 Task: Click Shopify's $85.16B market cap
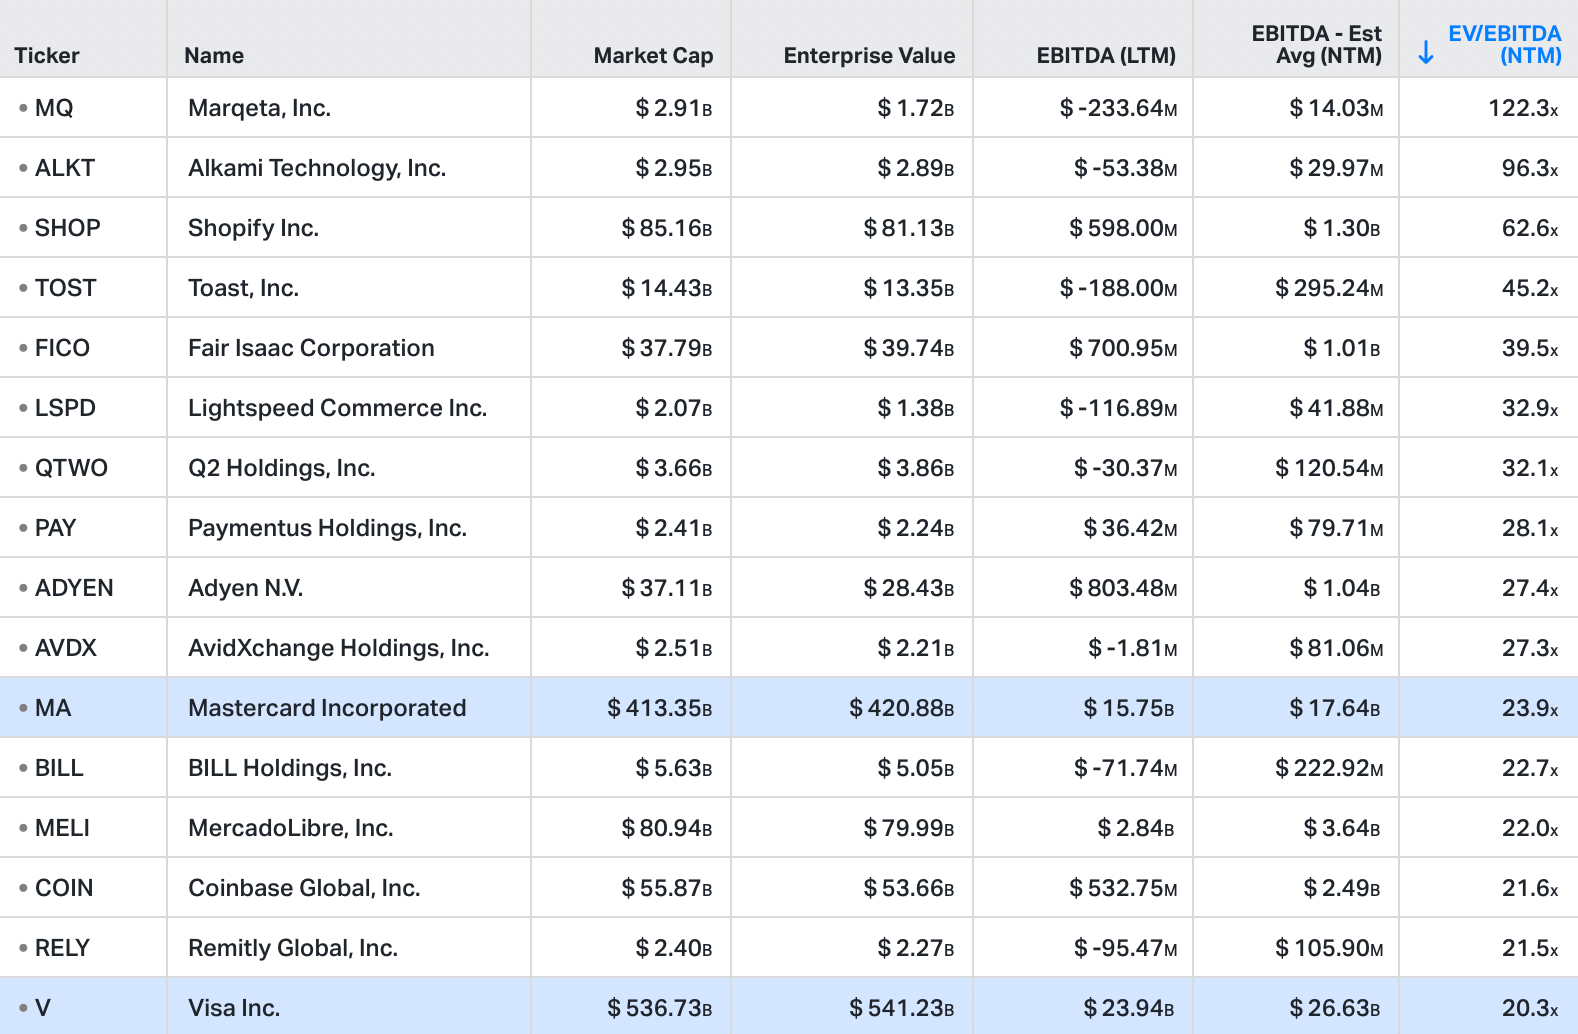tap(667, 228)
